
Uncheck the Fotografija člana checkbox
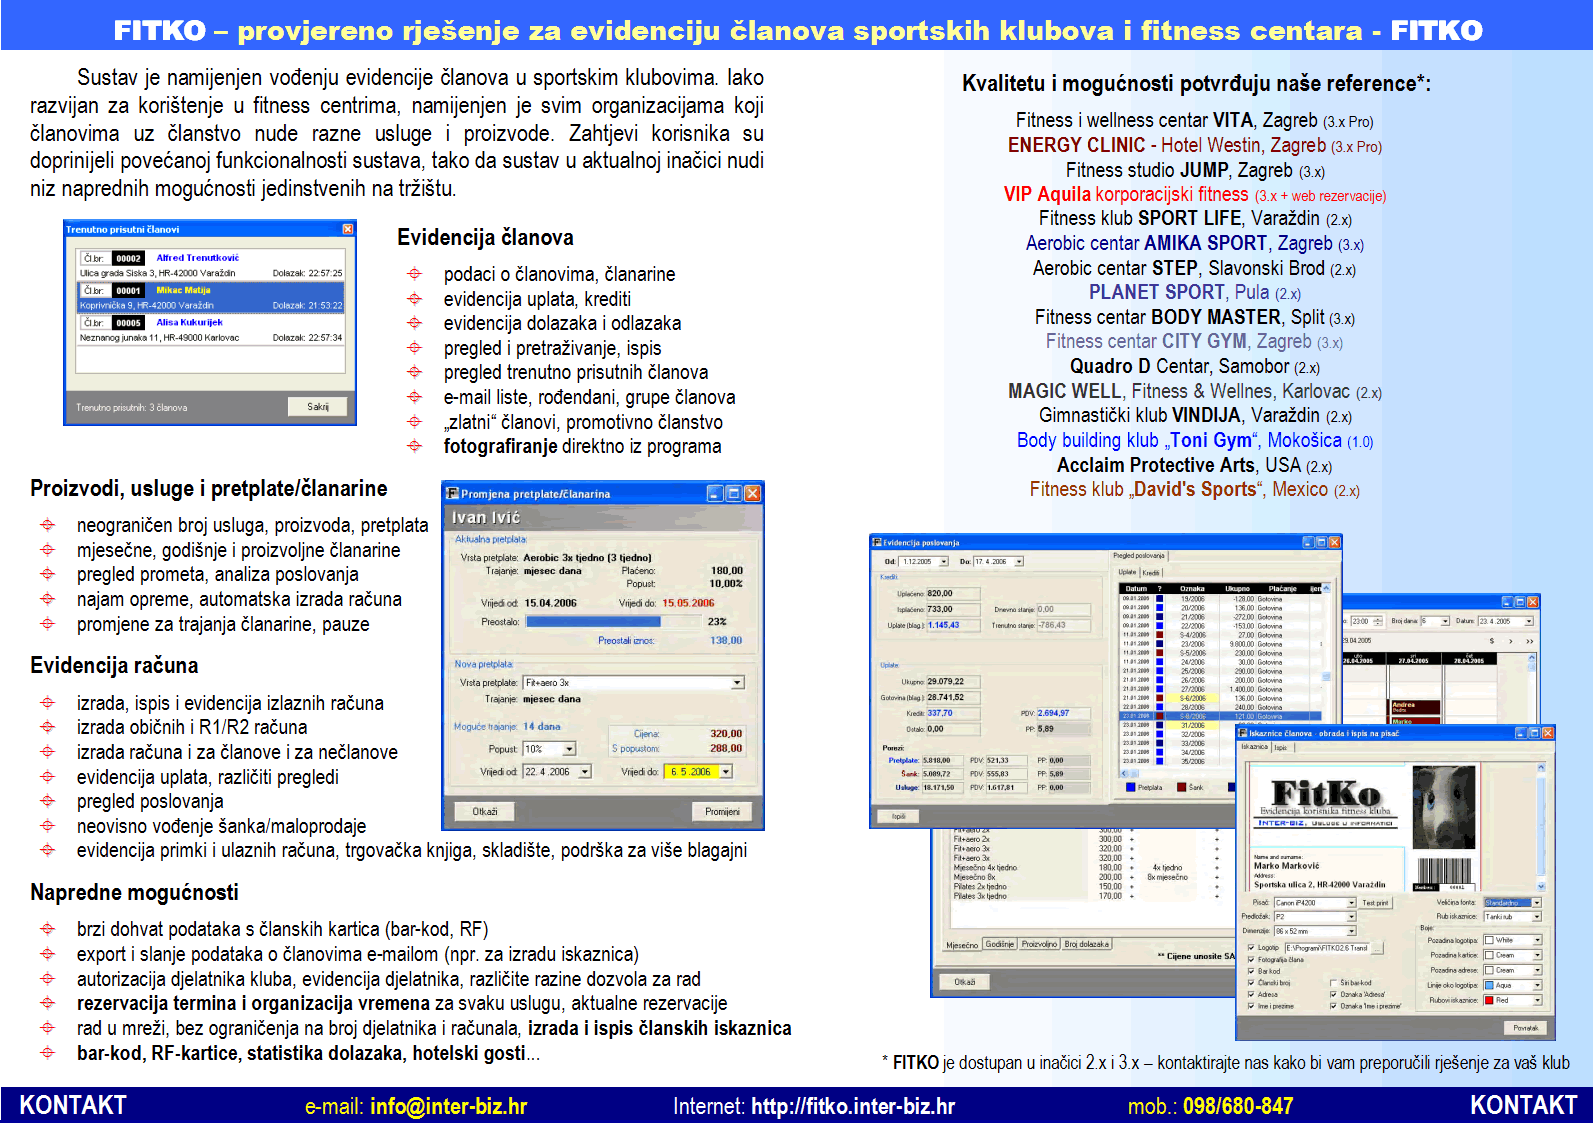pos(1250,960)
